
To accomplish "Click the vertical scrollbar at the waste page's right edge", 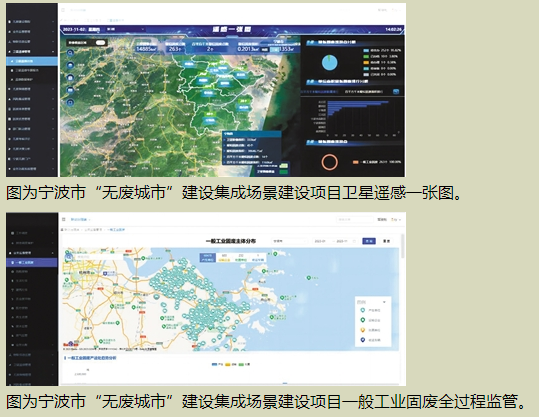I will coord(403,246).
